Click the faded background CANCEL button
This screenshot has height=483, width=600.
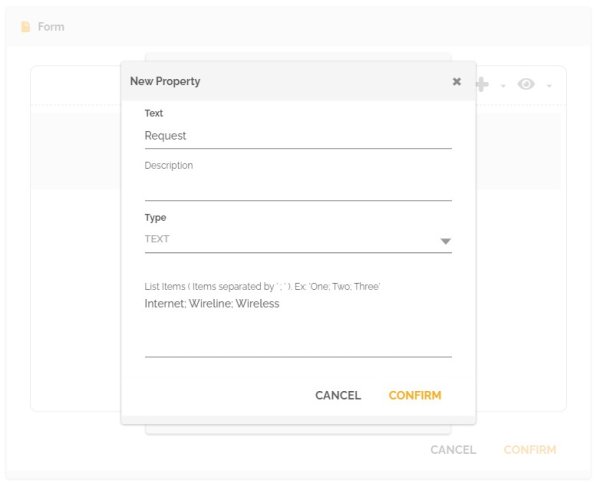click(453, 450)
